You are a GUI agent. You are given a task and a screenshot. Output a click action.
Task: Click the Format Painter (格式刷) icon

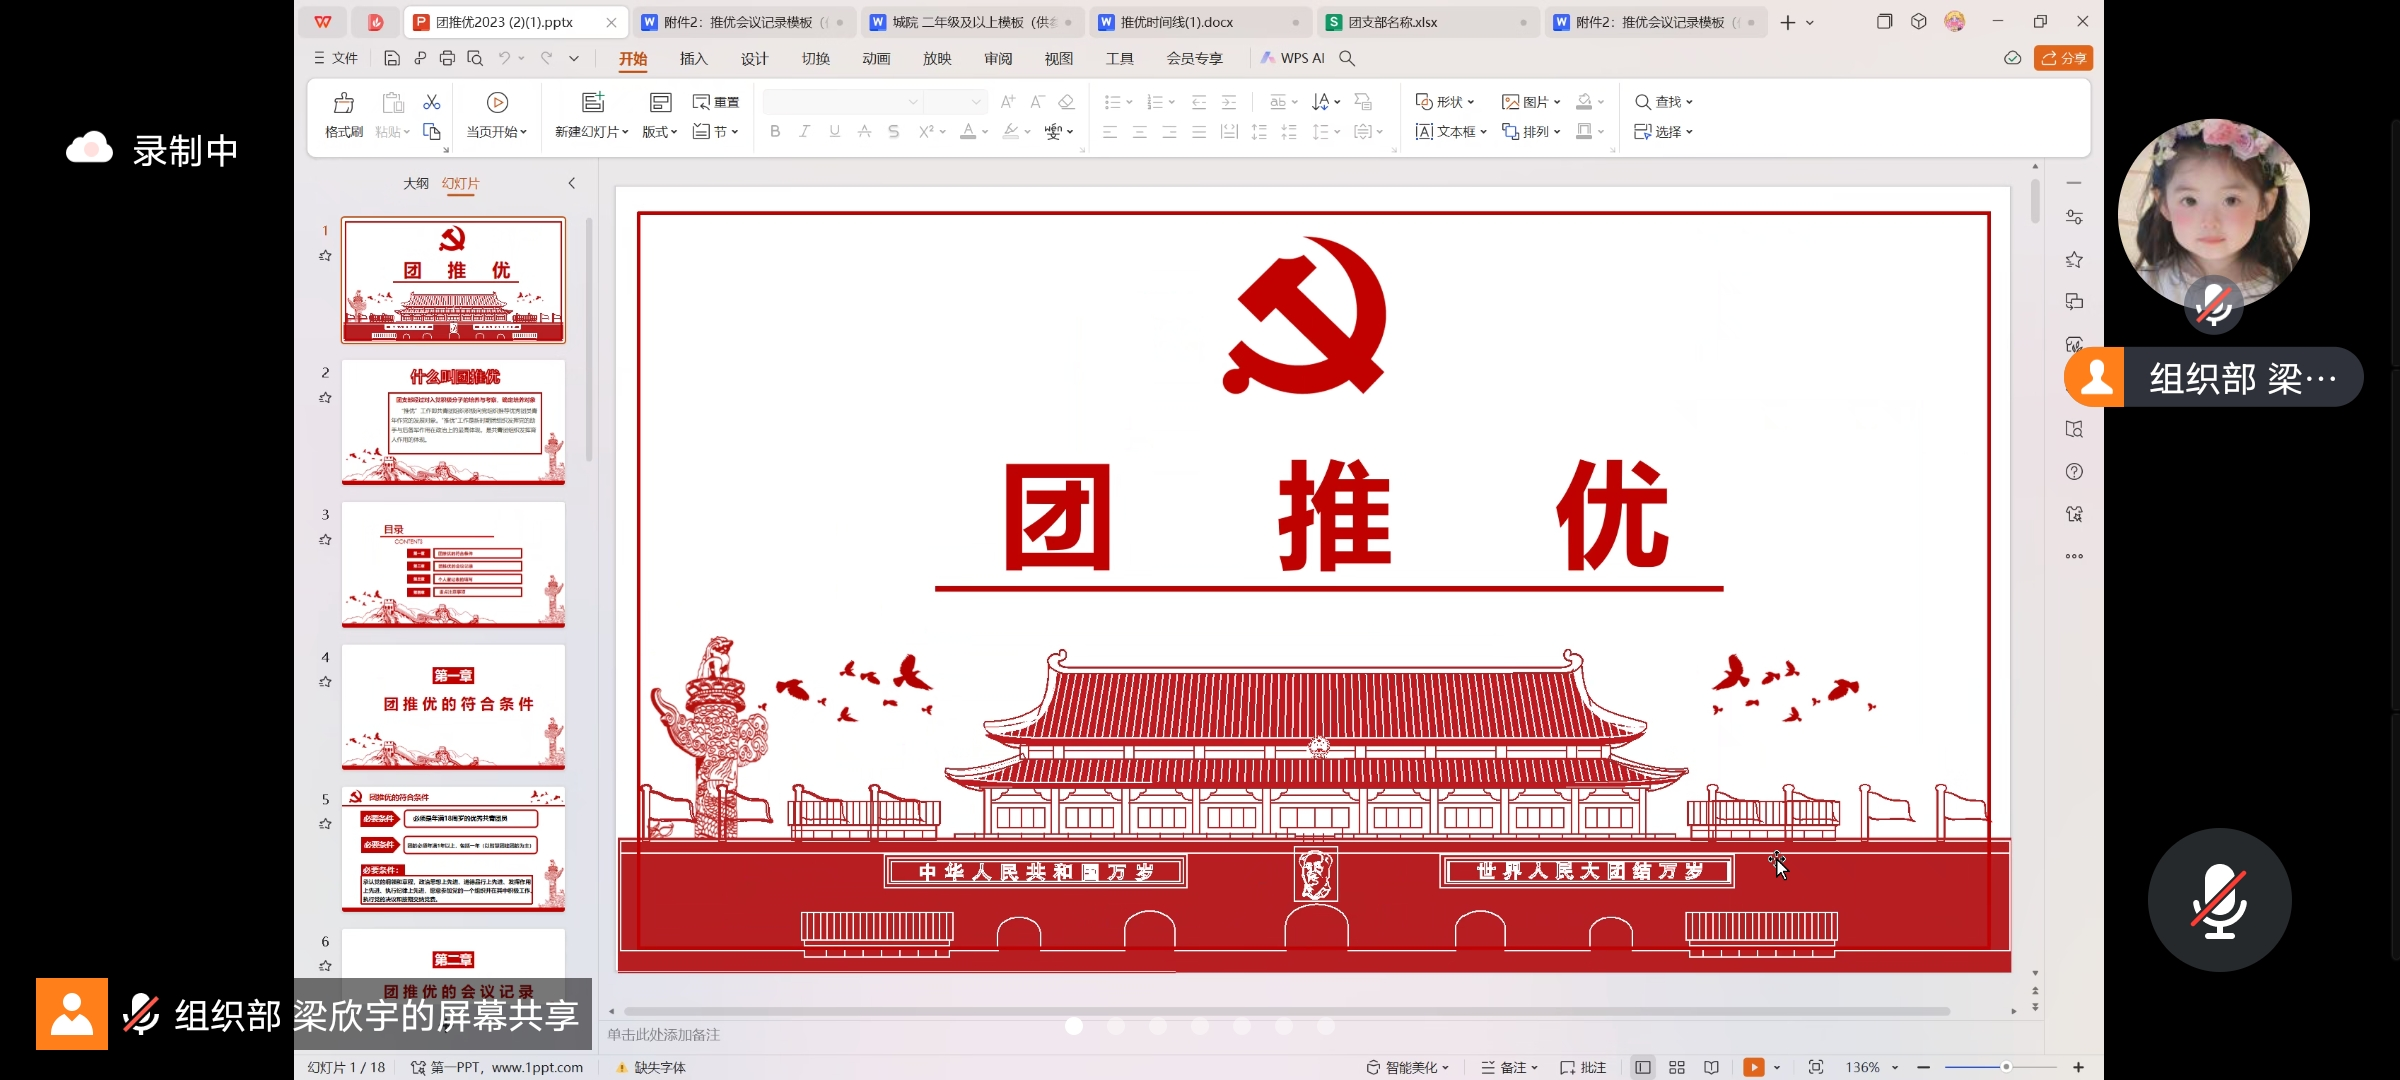click(x=343, y=103)
